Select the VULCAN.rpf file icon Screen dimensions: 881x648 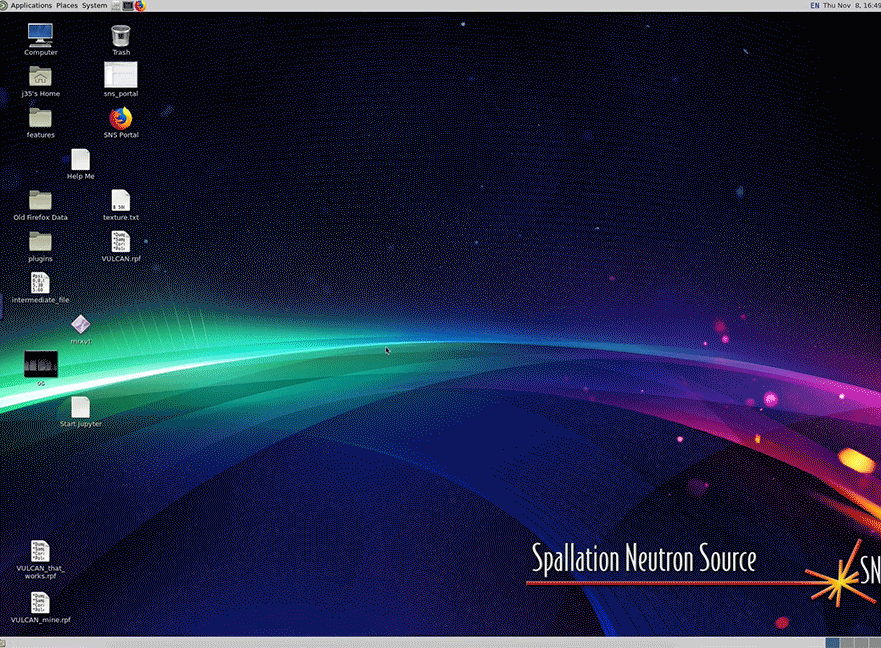coord(121,242)
